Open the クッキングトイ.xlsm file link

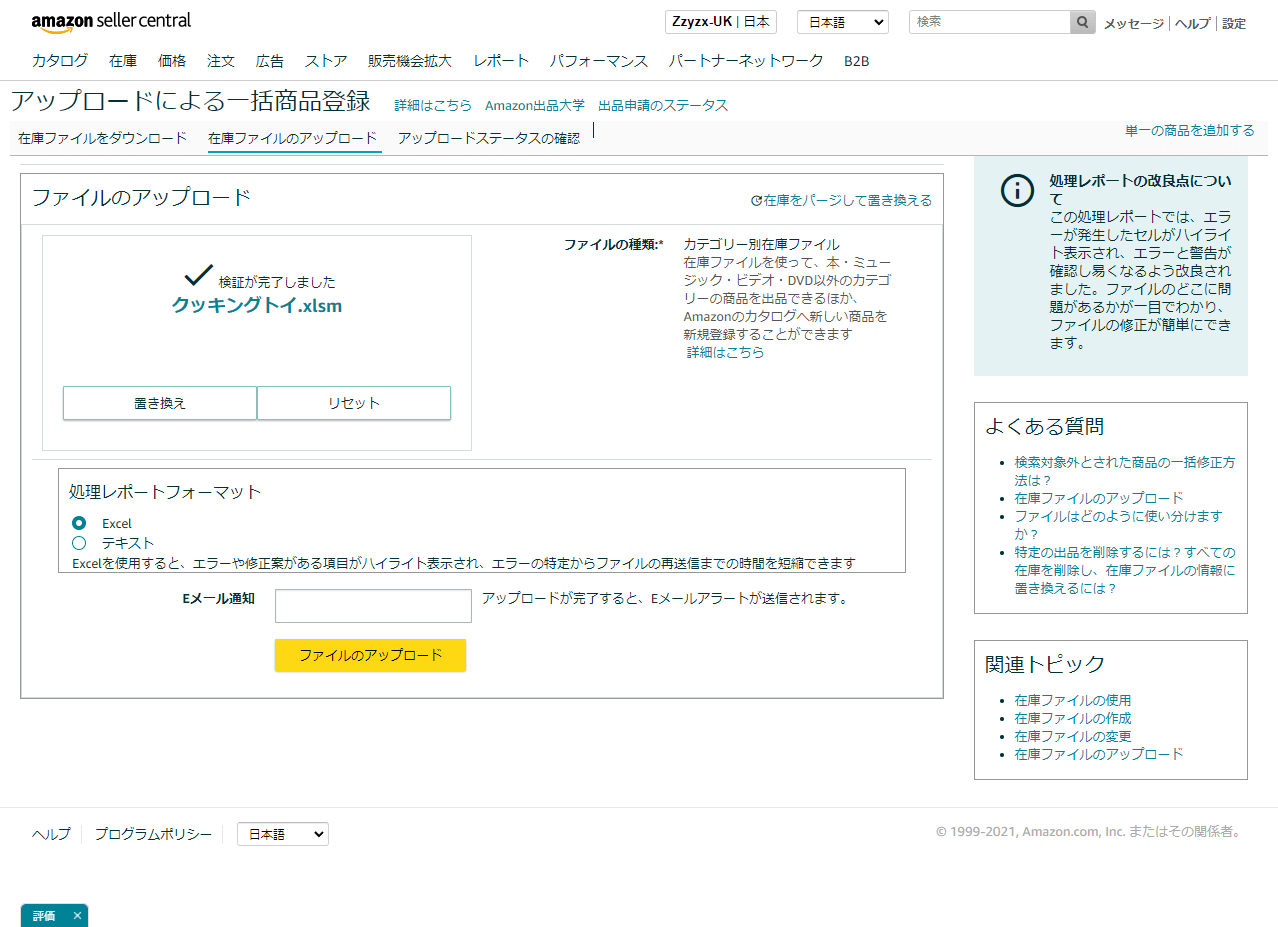tap(257, 306)
